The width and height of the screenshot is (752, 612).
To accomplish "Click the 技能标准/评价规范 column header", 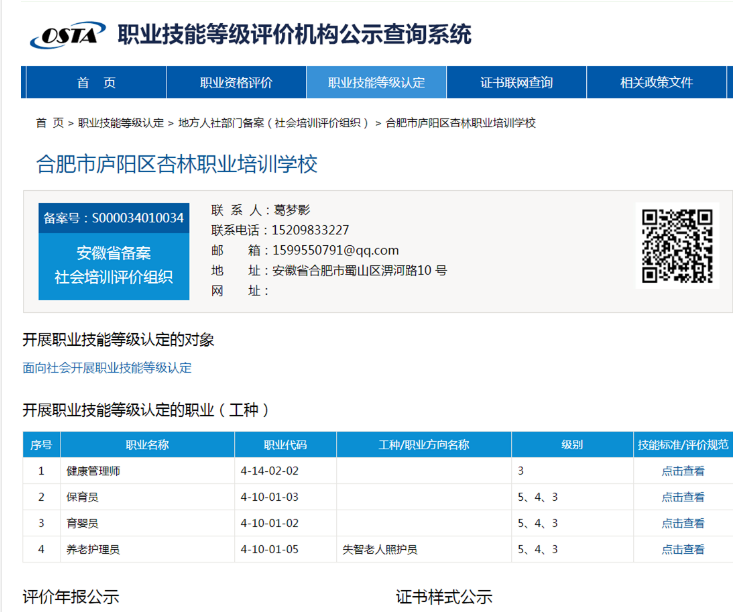I will pyautogui.click(x=683, y=445).
